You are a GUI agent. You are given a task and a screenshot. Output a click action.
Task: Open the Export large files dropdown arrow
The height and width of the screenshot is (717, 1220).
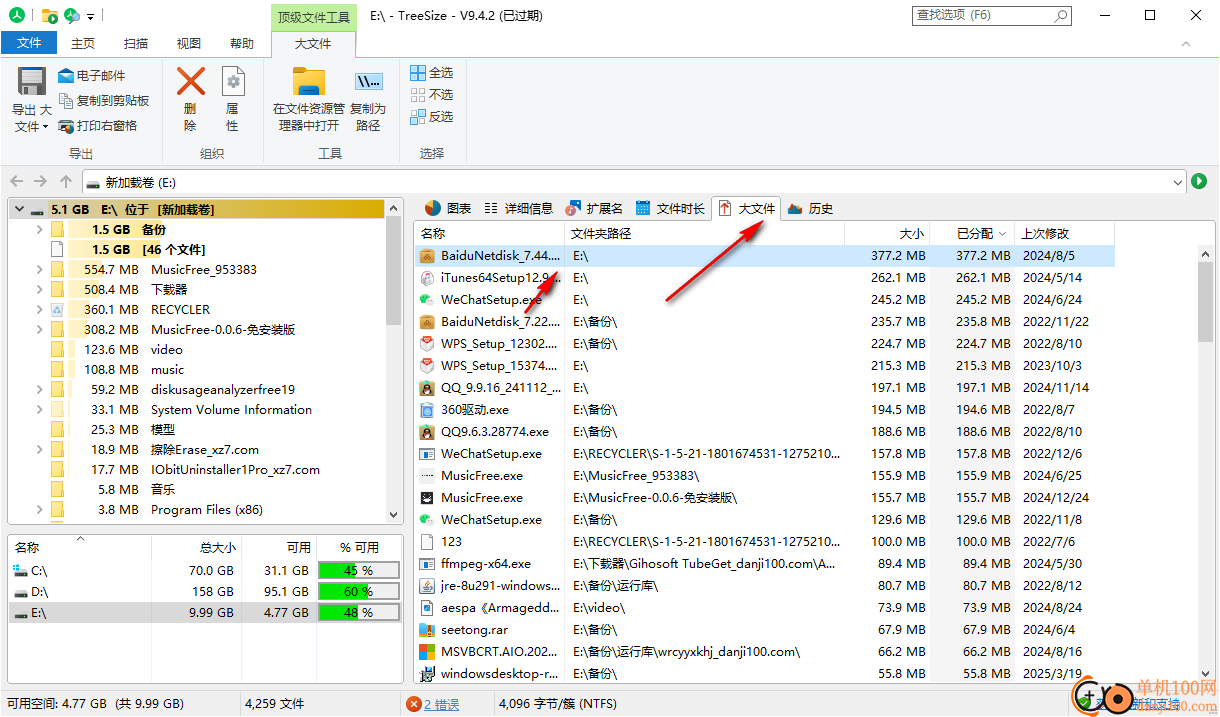click(x=45, y=127)
